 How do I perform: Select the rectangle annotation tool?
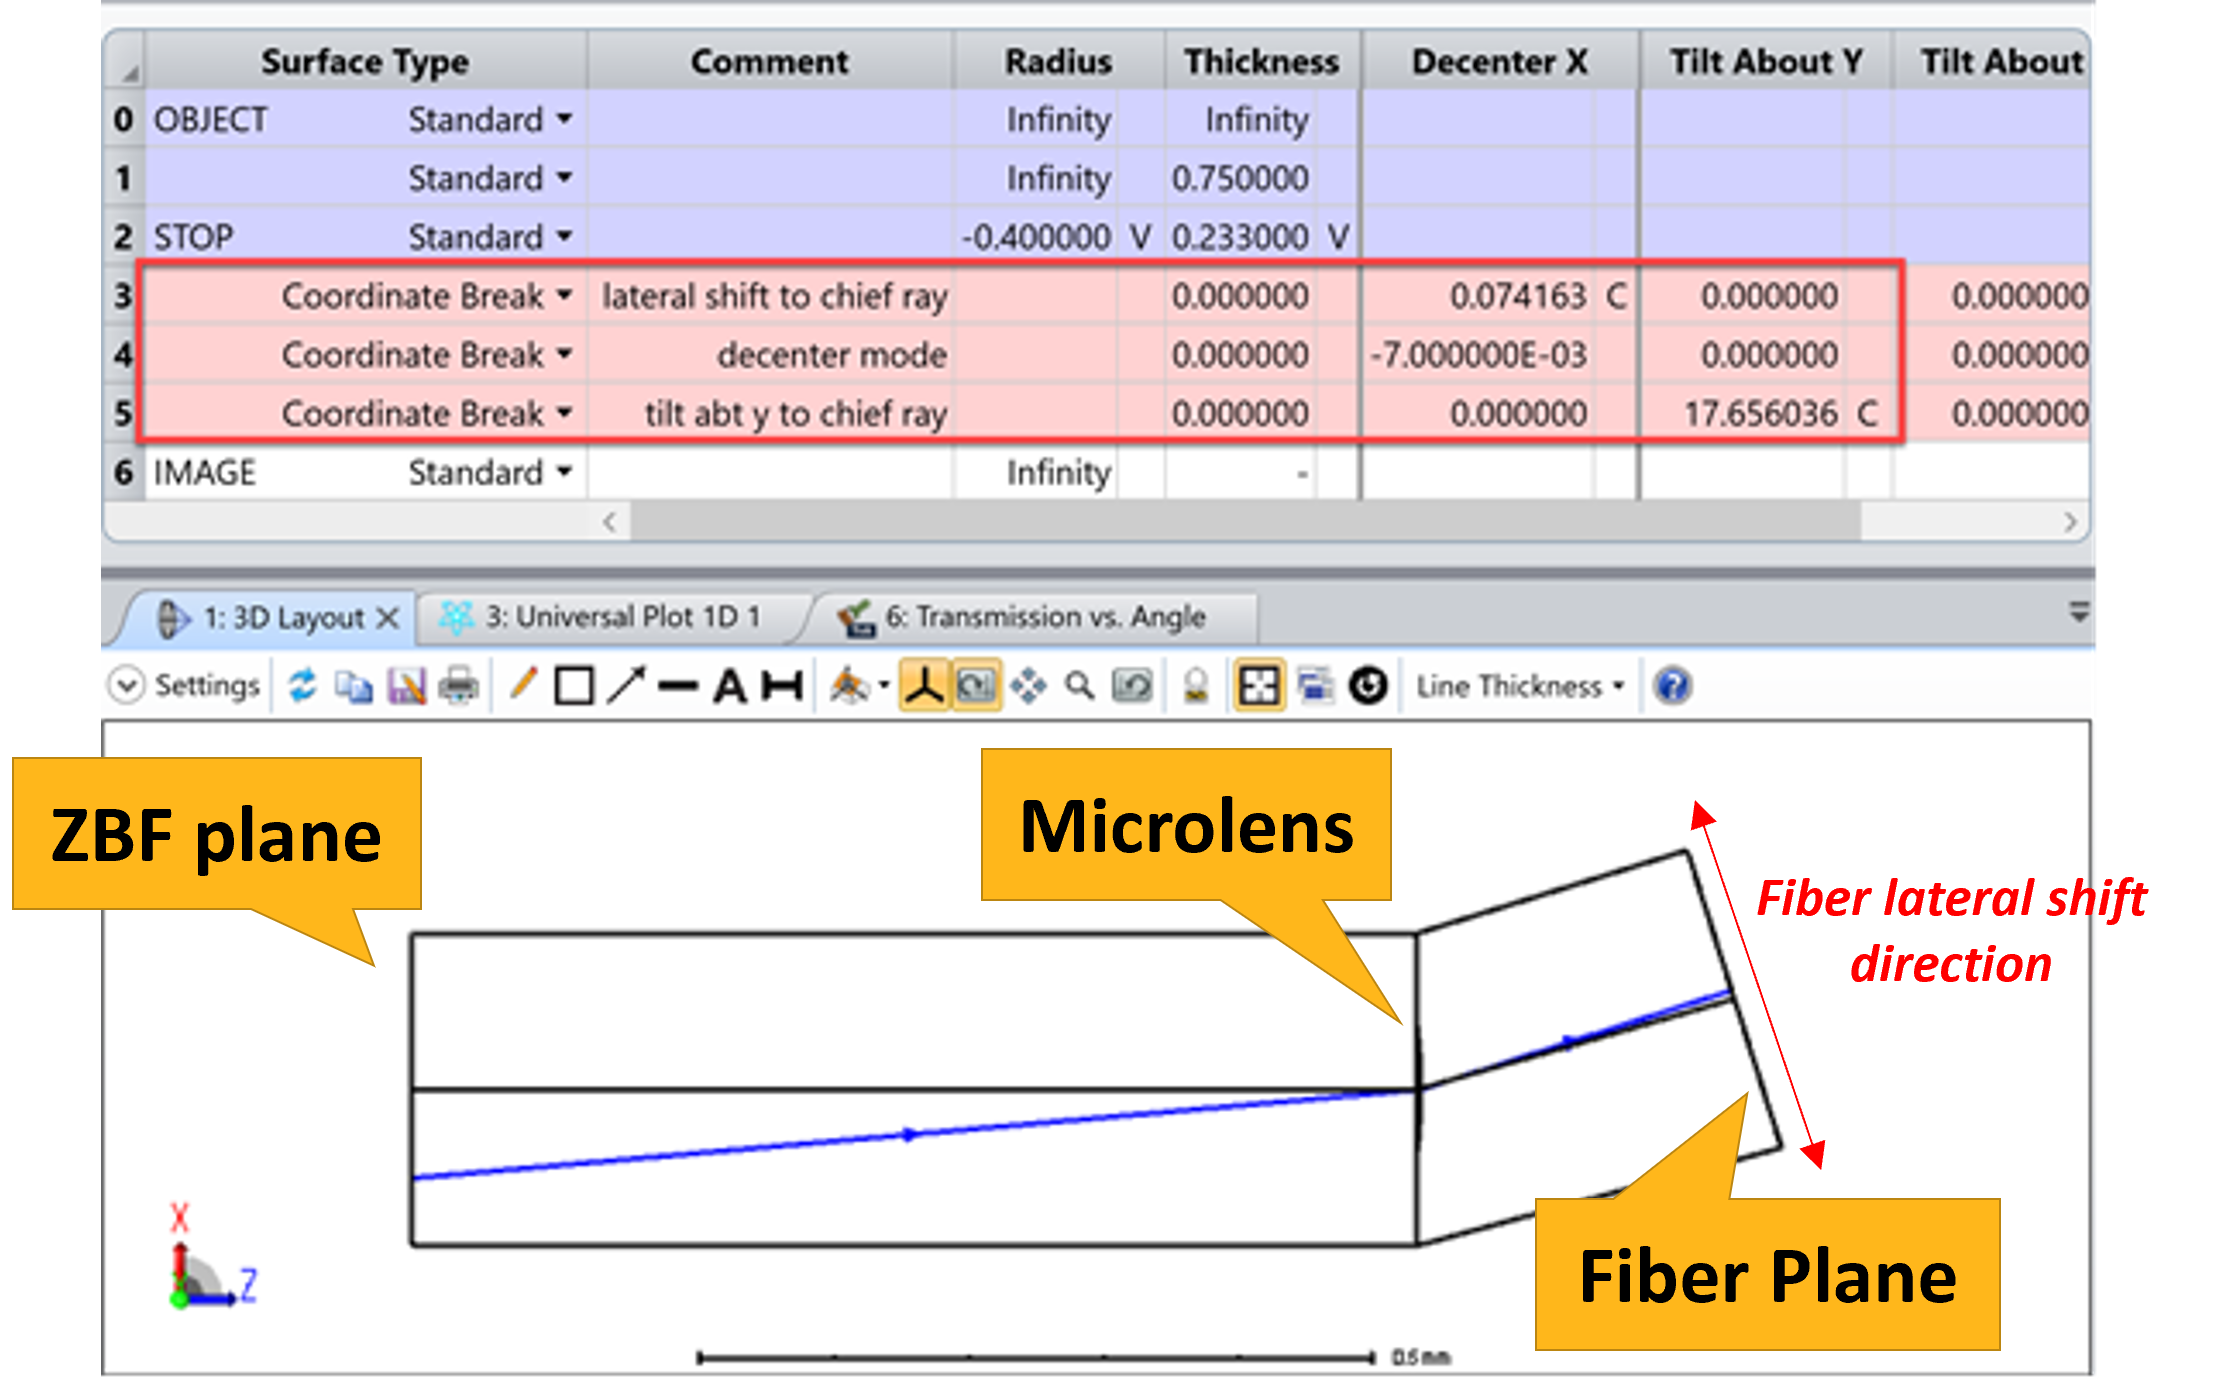point(574,686)
